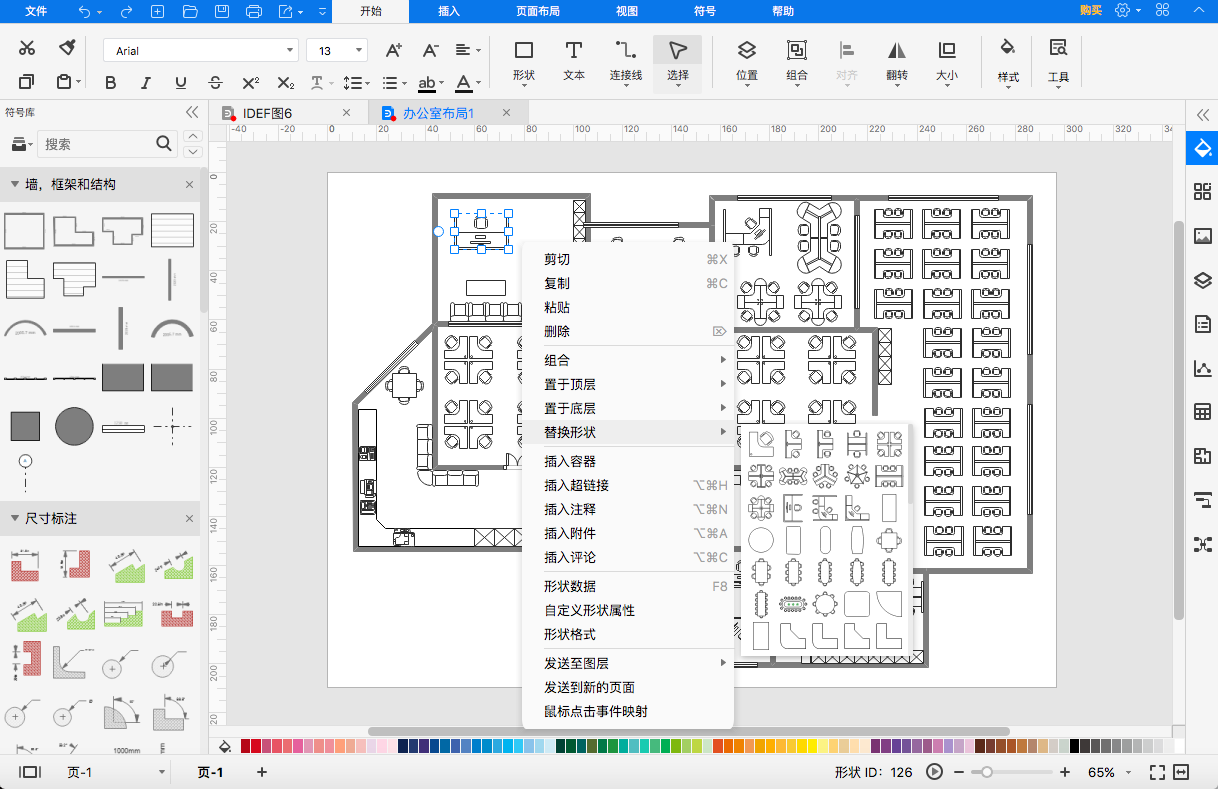Open the 工具 tools search icon
Image resolution: width=1218 pixels, height=789 pixels.
1058,61
